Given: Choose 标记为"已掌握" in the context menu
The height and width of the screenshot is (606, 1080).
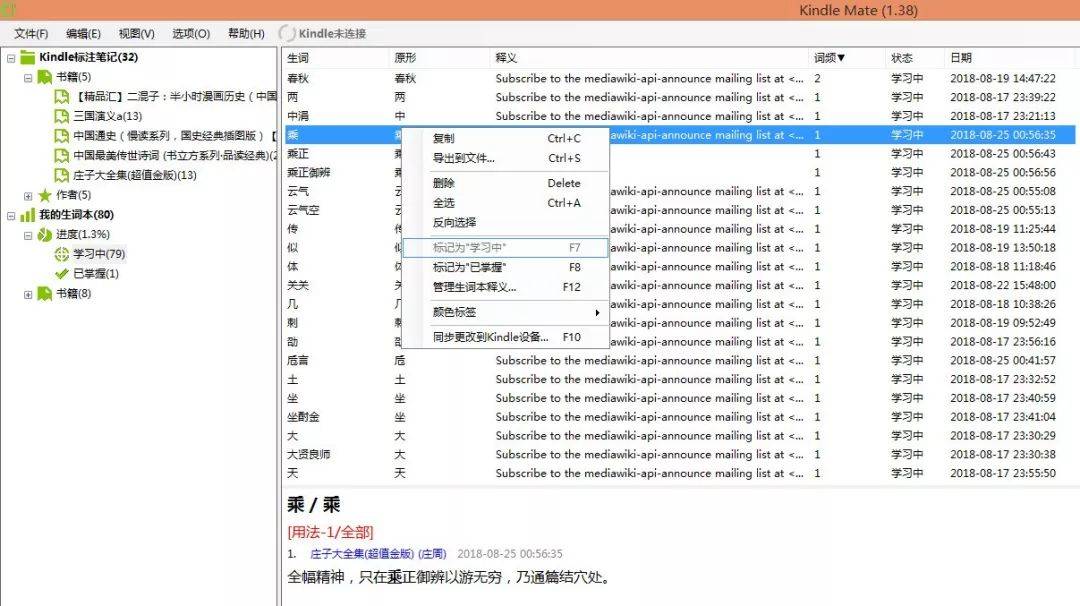Looking at the screenshot, I should (x=506, y=267).
